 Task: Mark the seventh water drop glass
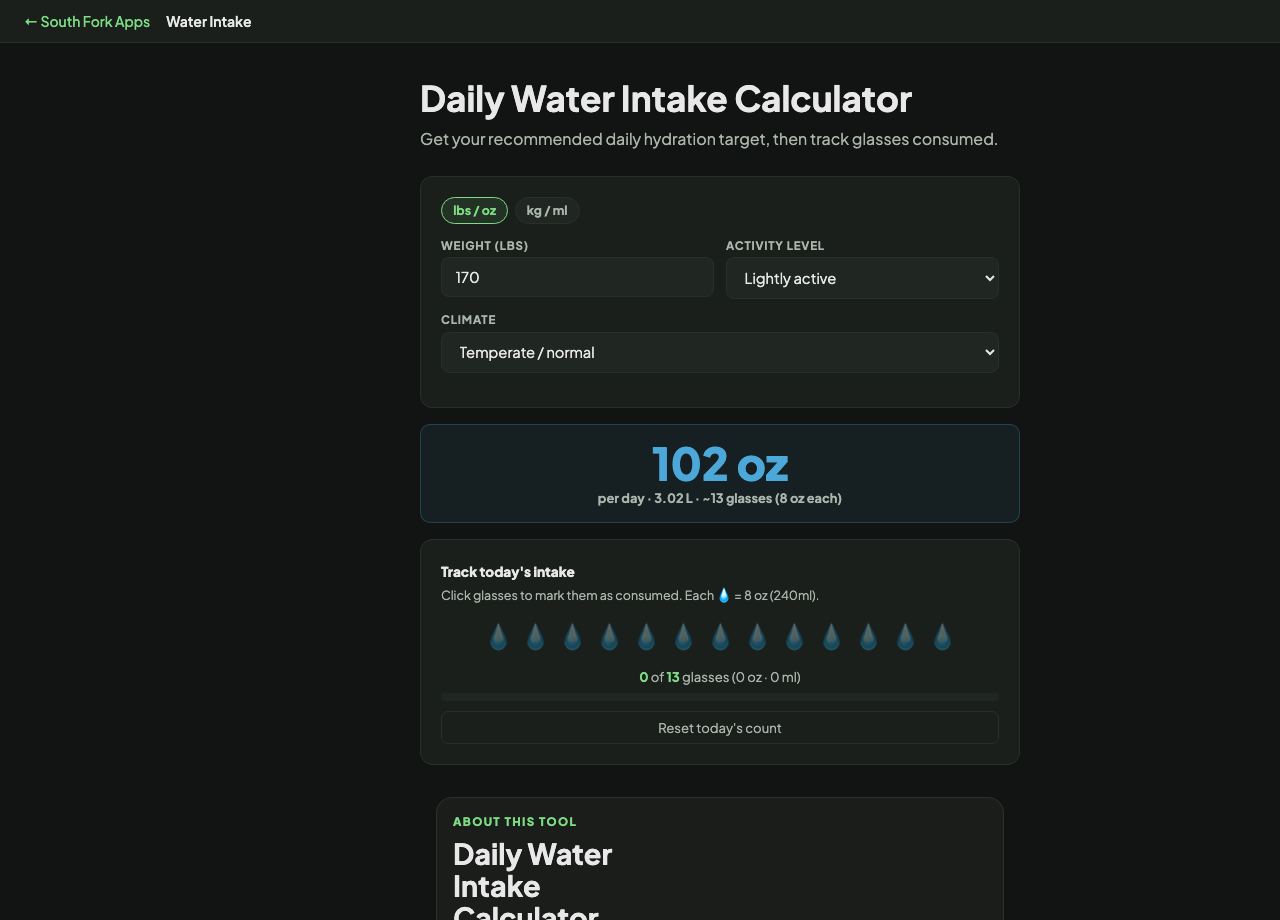[720, 637]
